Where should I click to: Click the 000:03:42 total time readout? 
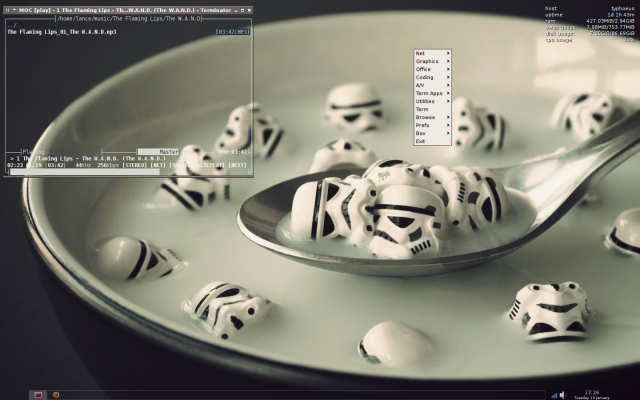click(233, 152)
